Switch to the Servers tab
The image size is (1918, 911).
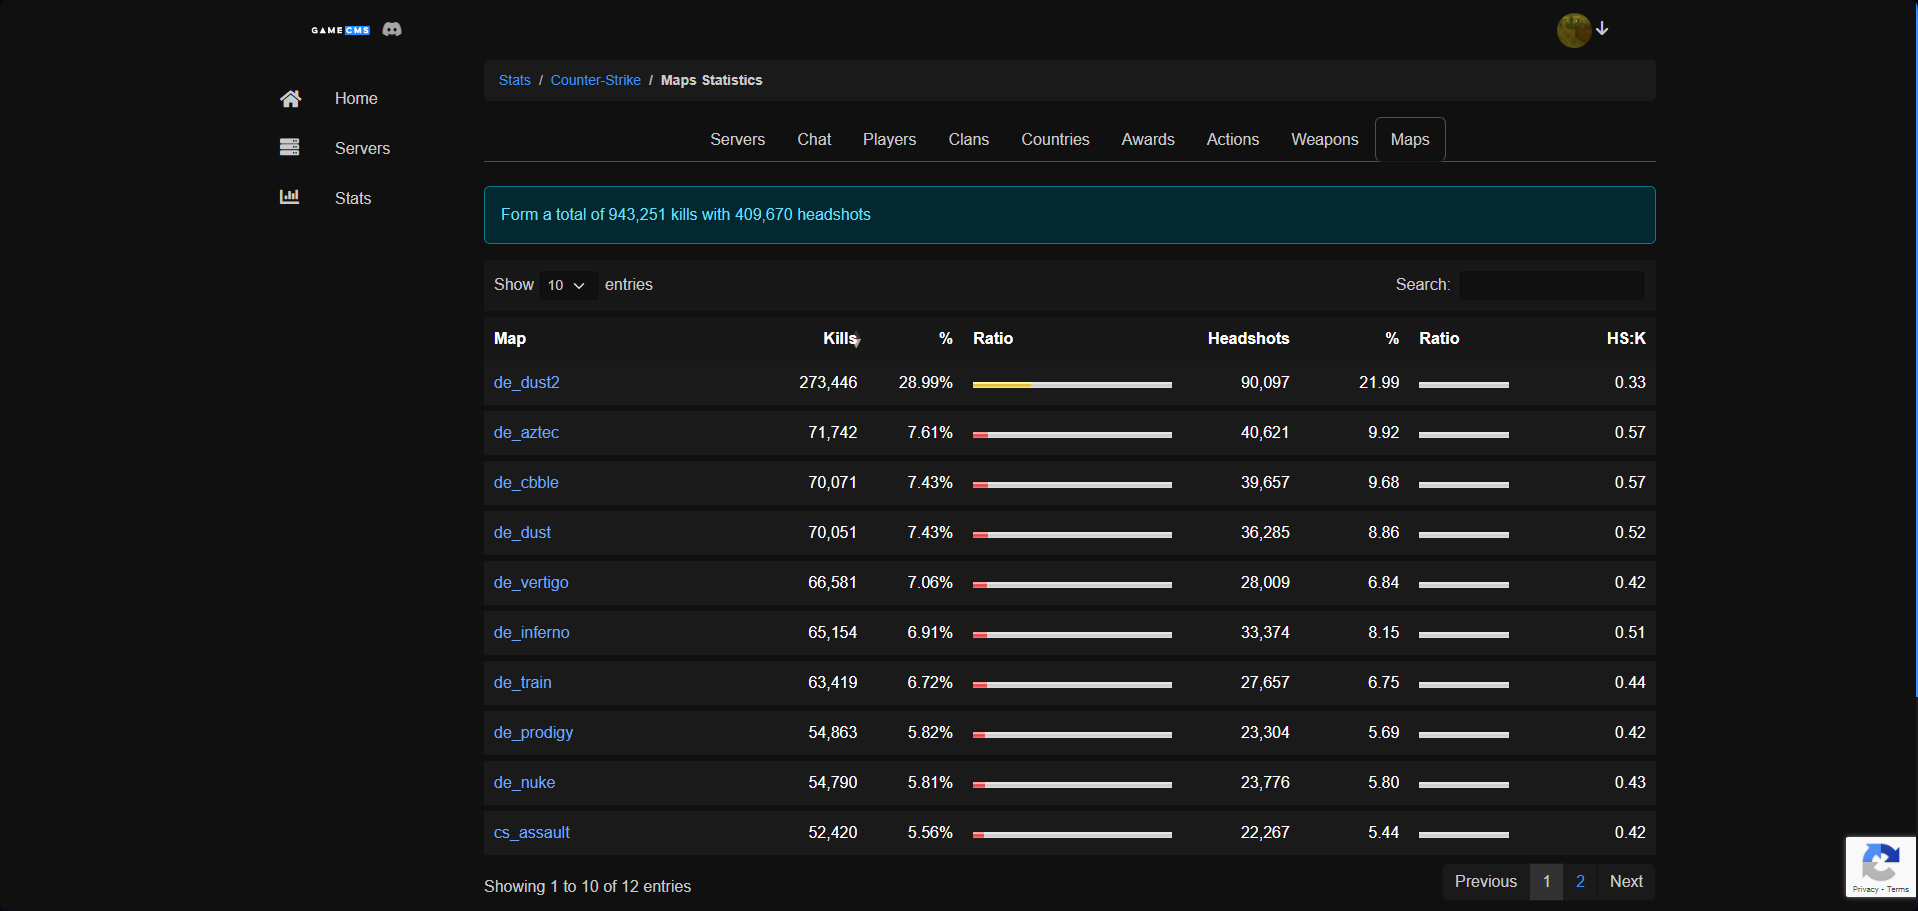tap(737, 139)
